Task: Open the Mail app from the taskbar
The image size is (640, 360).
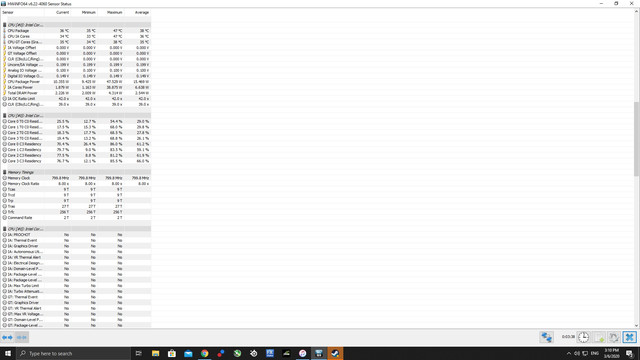Action: click(x=188, y=353)
